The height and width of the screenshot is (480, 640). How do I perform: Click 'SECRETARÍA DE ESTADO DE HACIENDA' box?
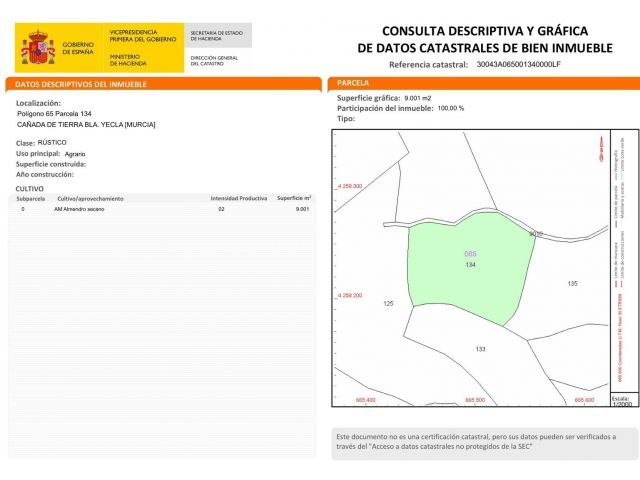[x=218, y=36]
